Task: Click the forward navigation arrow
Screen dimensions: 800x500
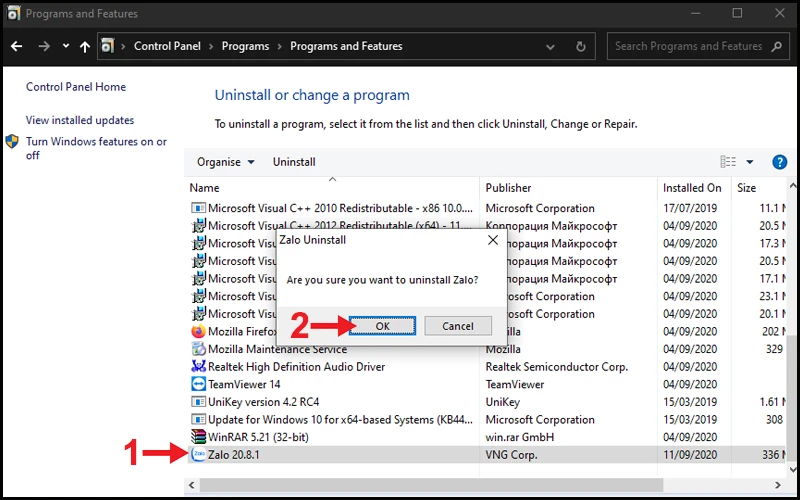Action: 44,46
